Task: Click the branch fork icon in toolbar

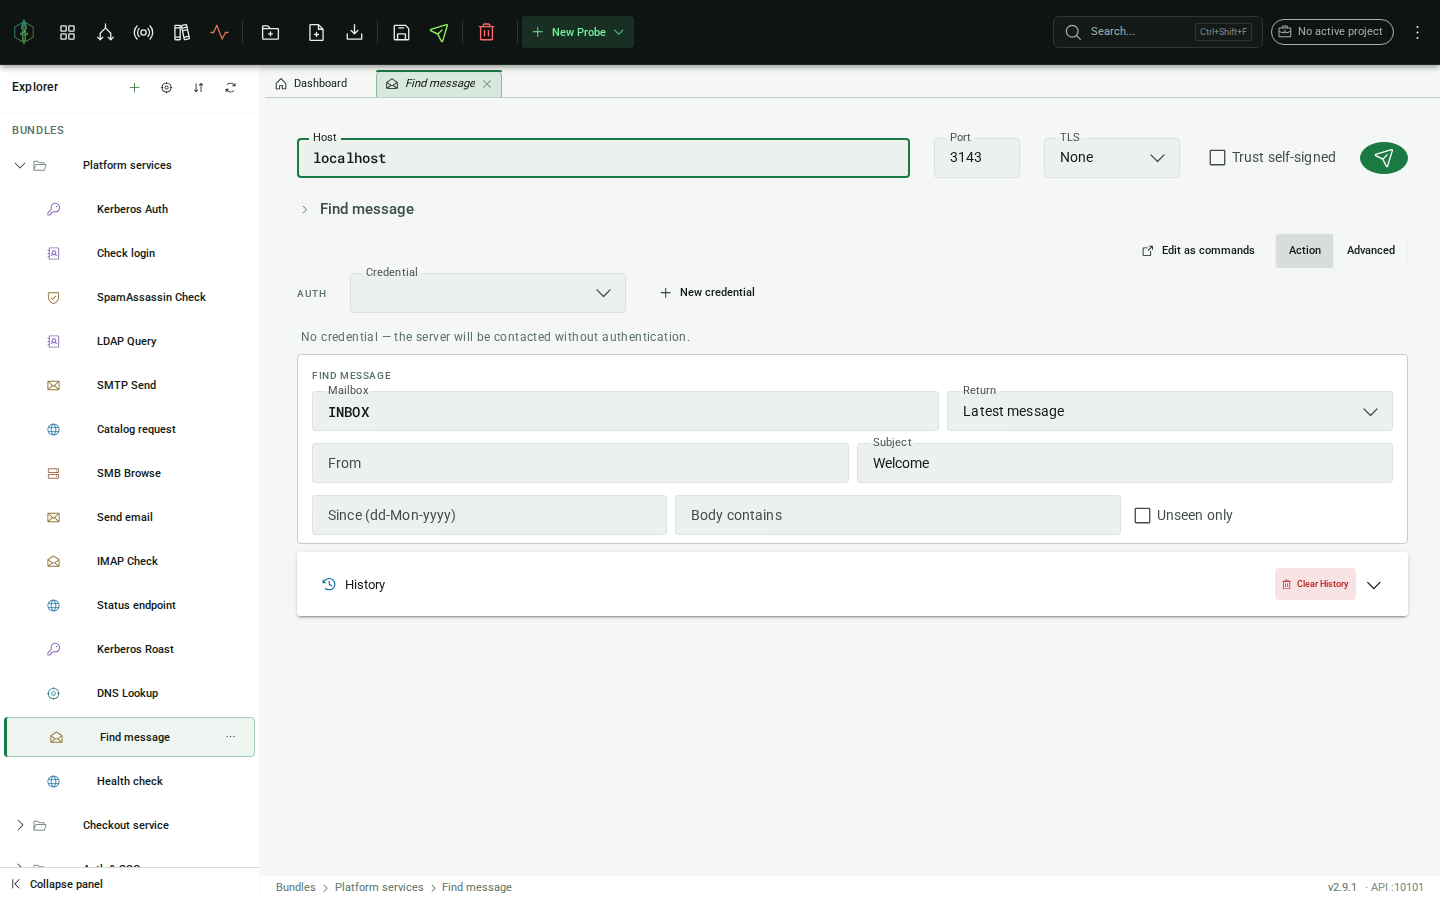Action: point(105,32)
